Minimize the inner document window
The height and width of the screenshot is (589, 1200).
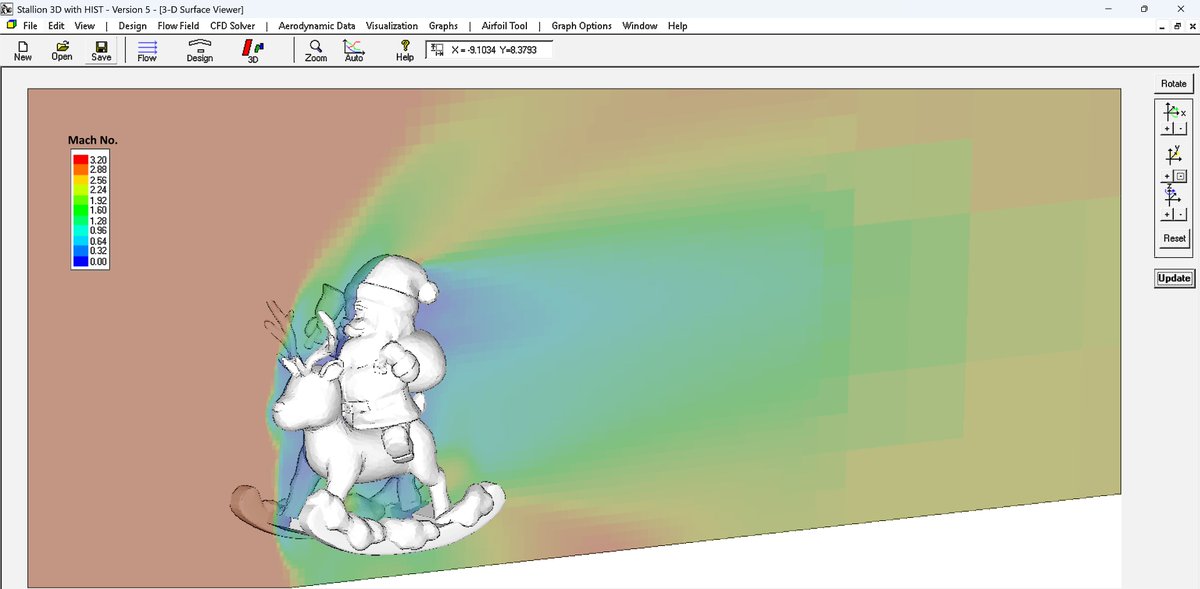[x=1163, y=26]
